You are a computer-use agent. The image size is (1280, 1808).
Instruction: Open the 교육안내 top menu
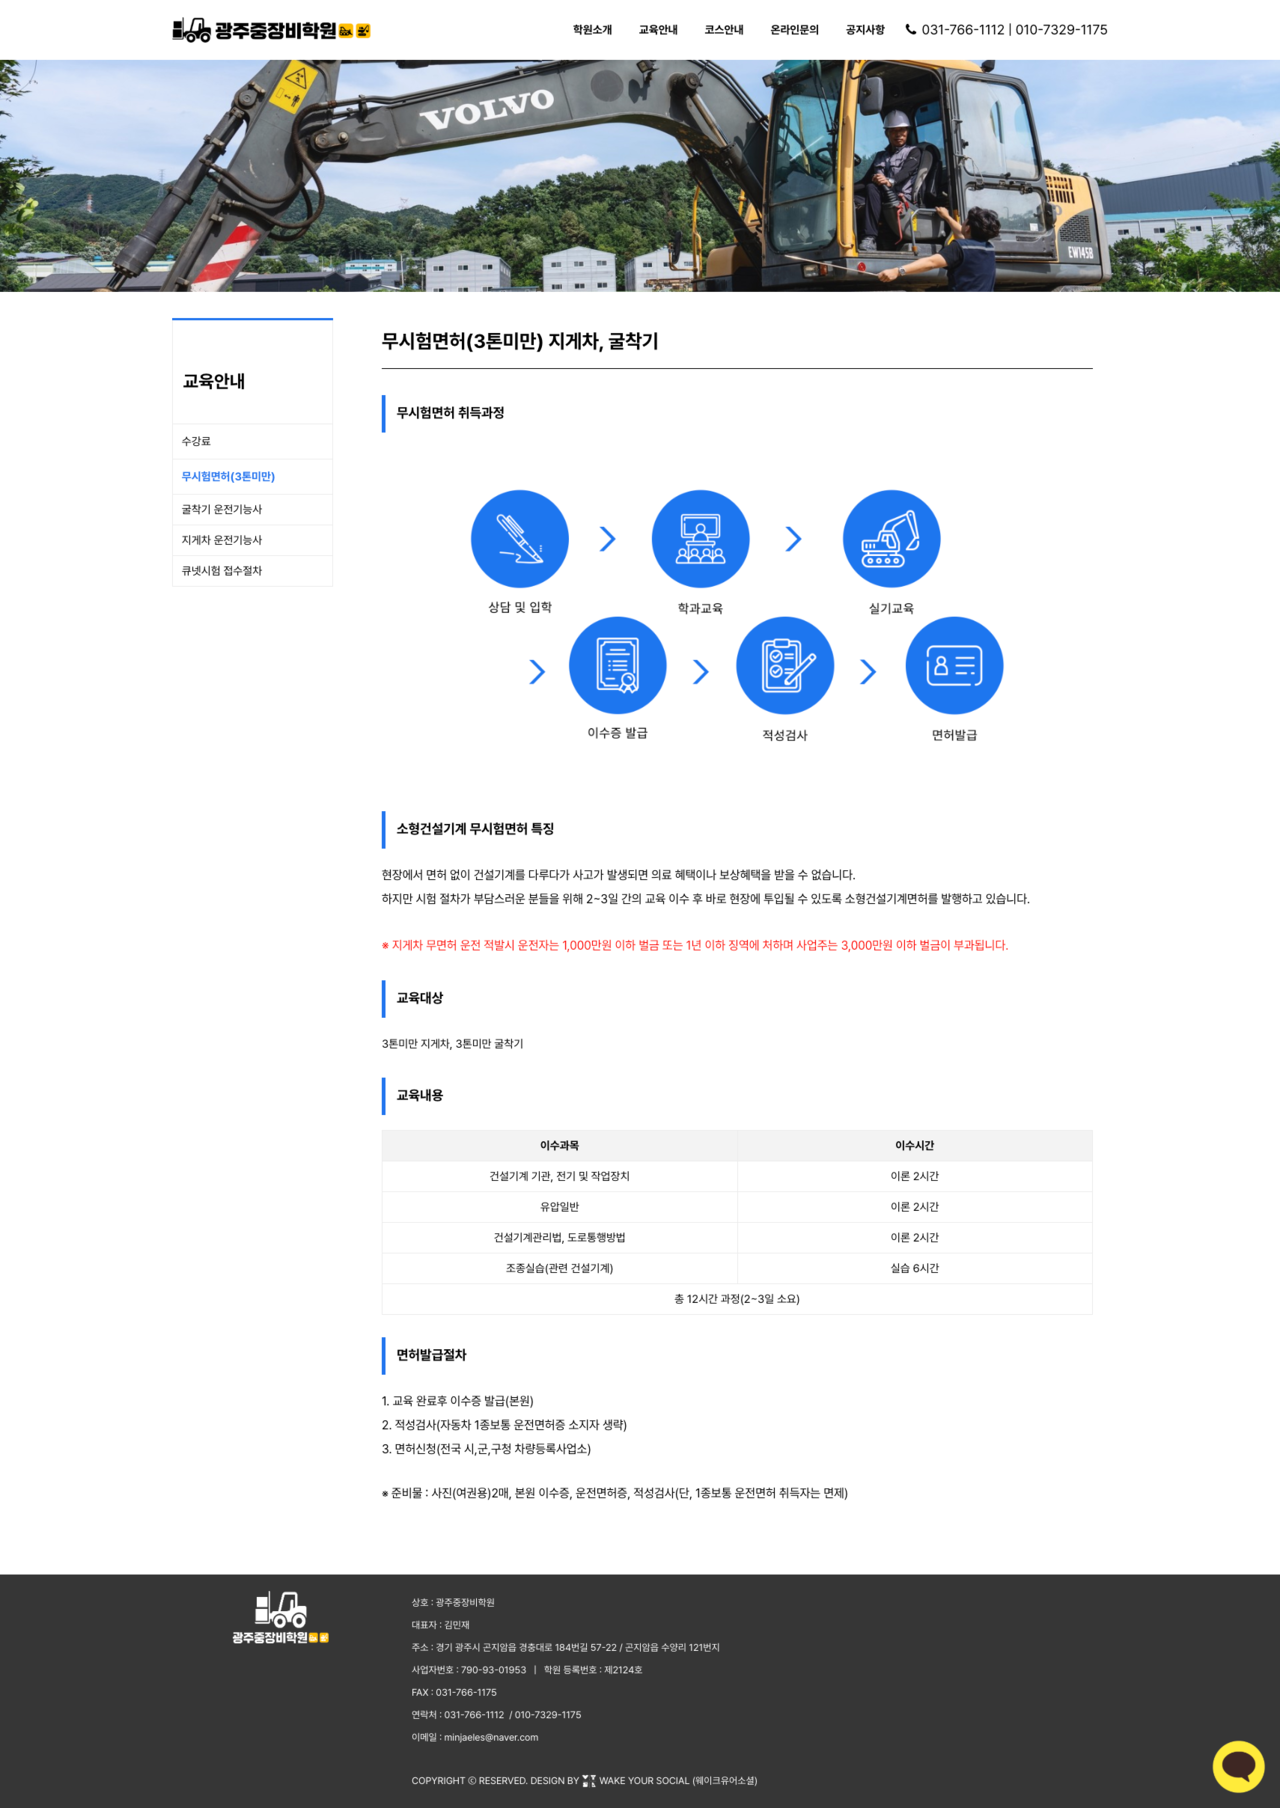[x=658, y=30]
